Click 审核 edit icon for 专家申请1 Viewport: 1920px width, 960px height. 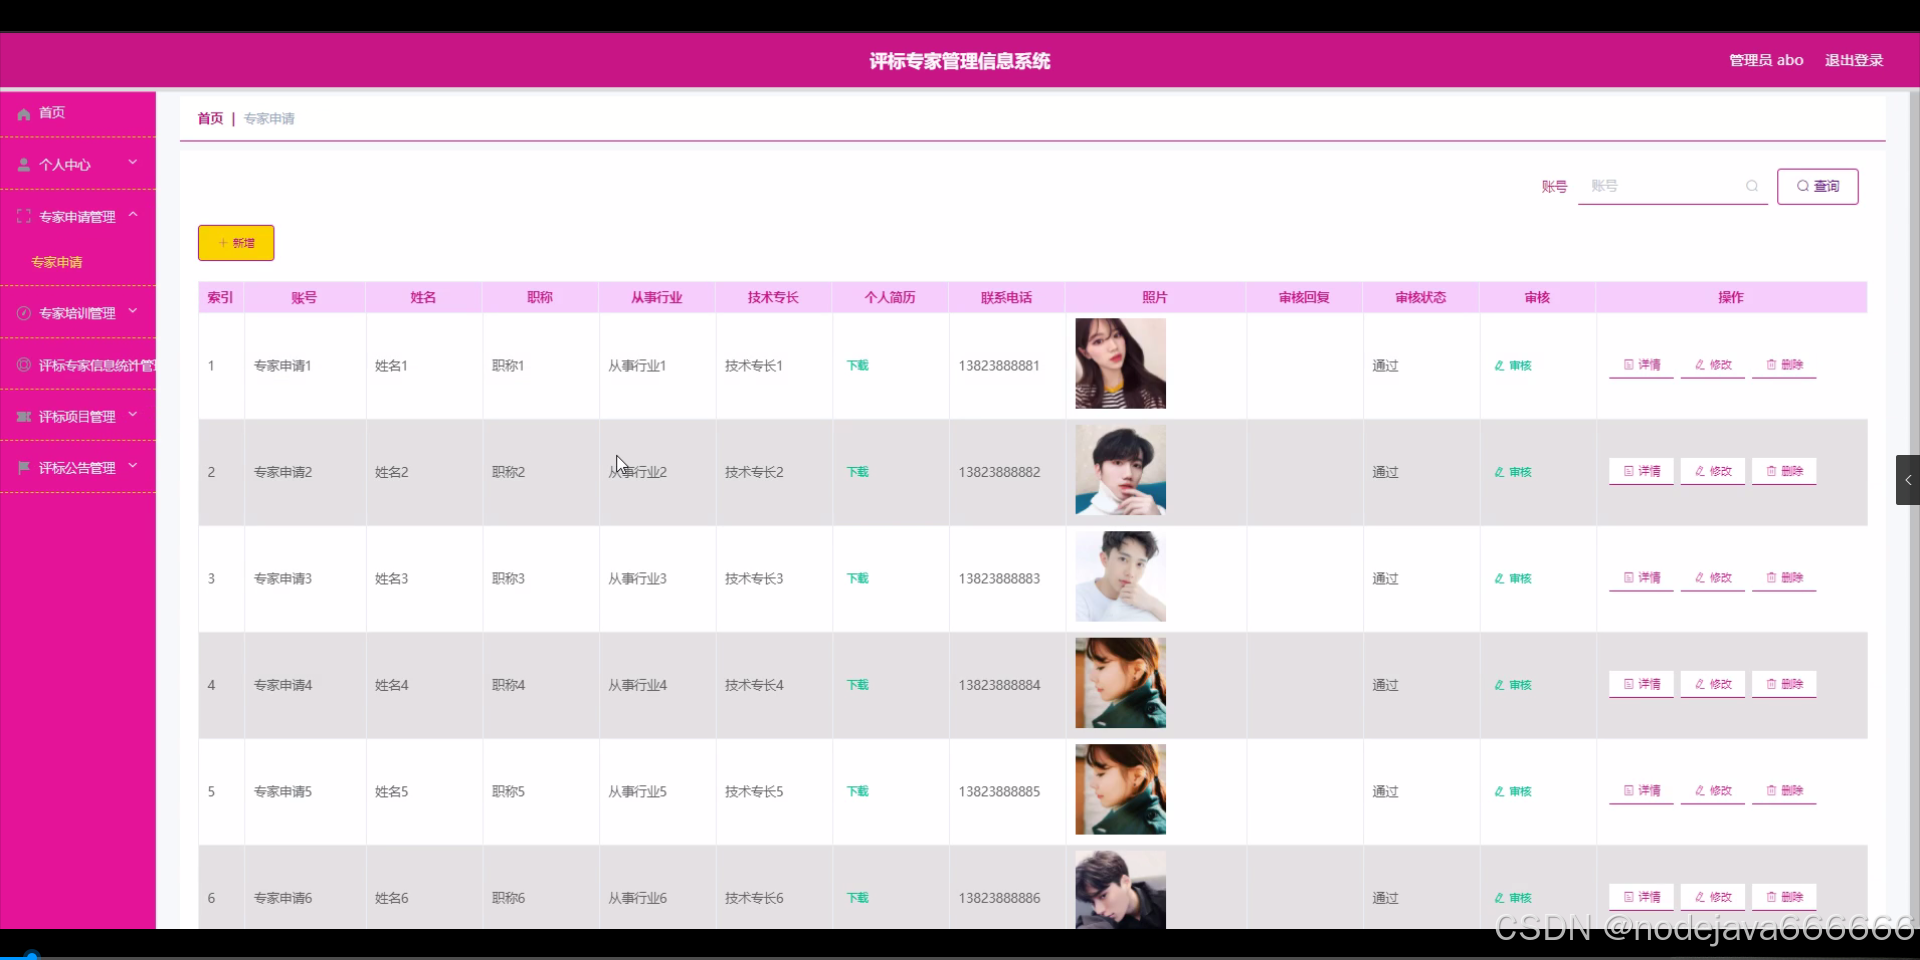pos(1499,366)
